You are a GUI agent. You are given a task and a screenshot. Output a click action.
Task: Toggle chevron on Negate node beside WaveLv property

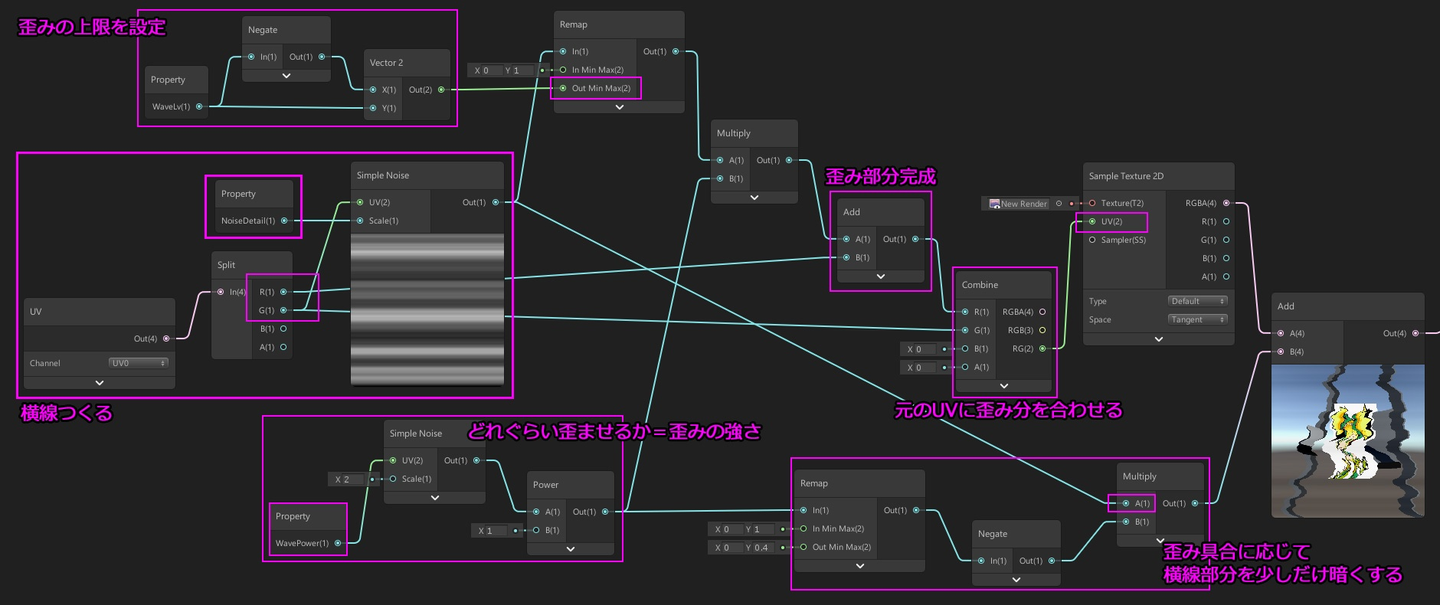[286, 75]
